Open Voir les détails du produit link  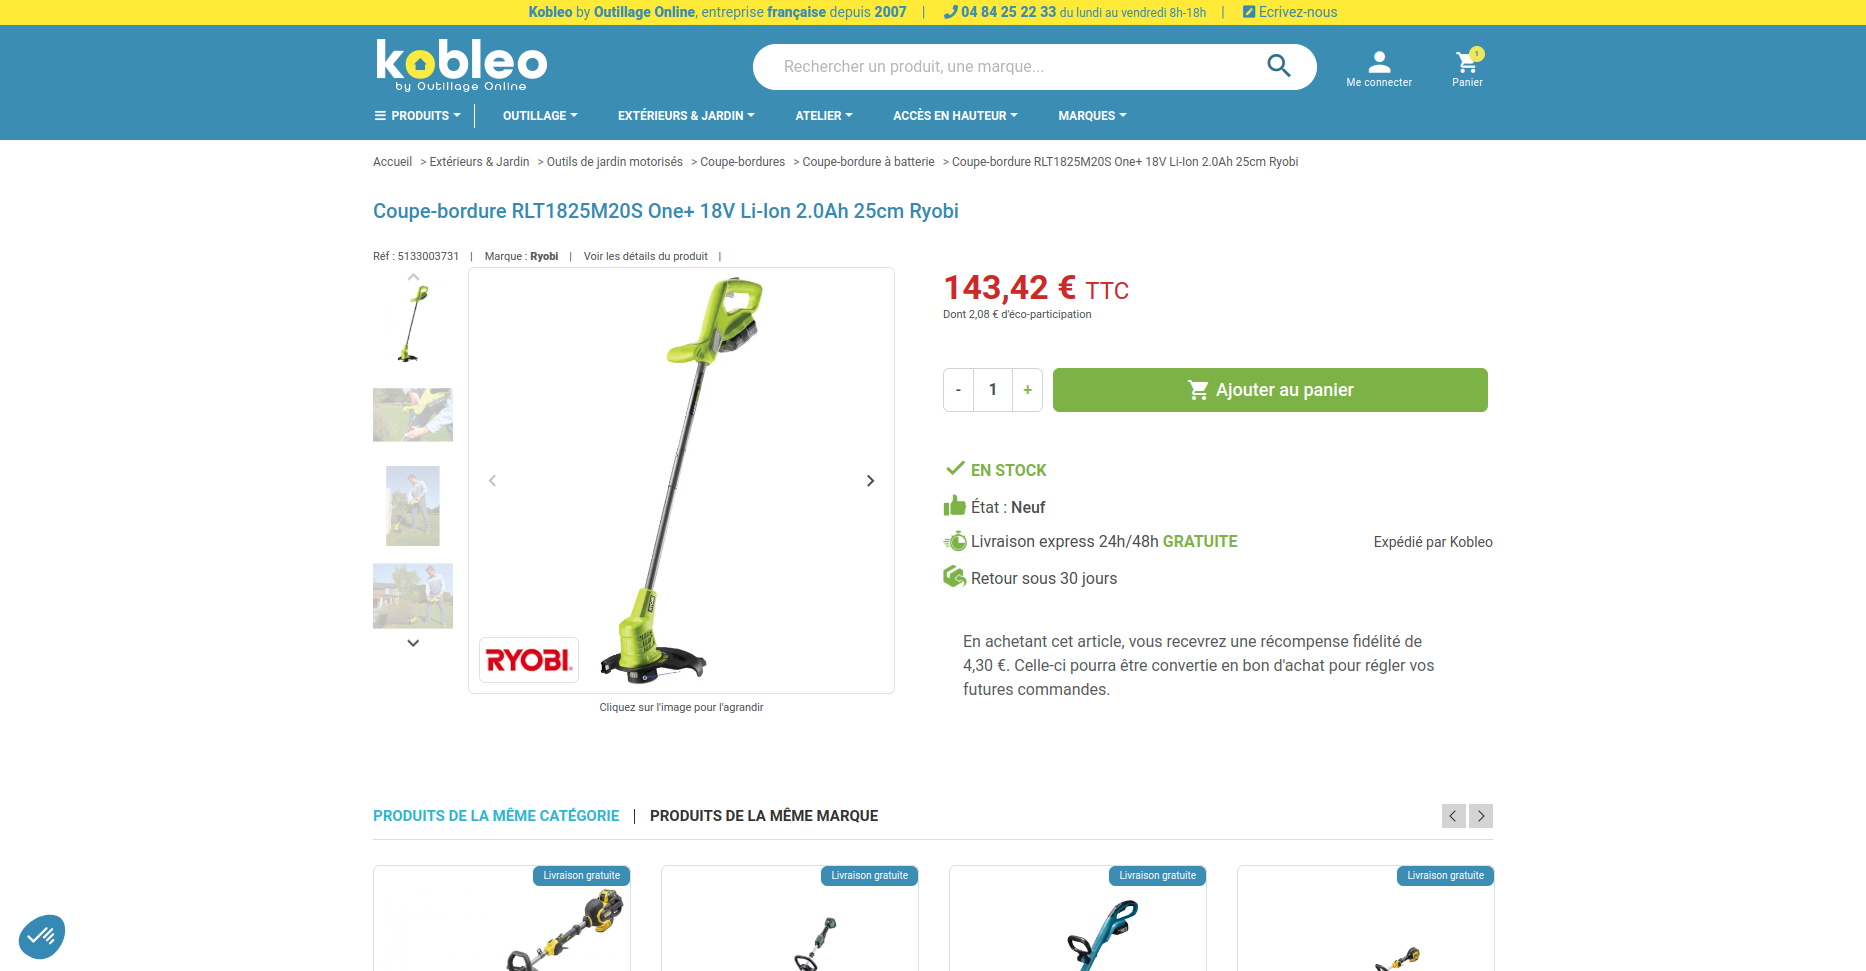646,257
